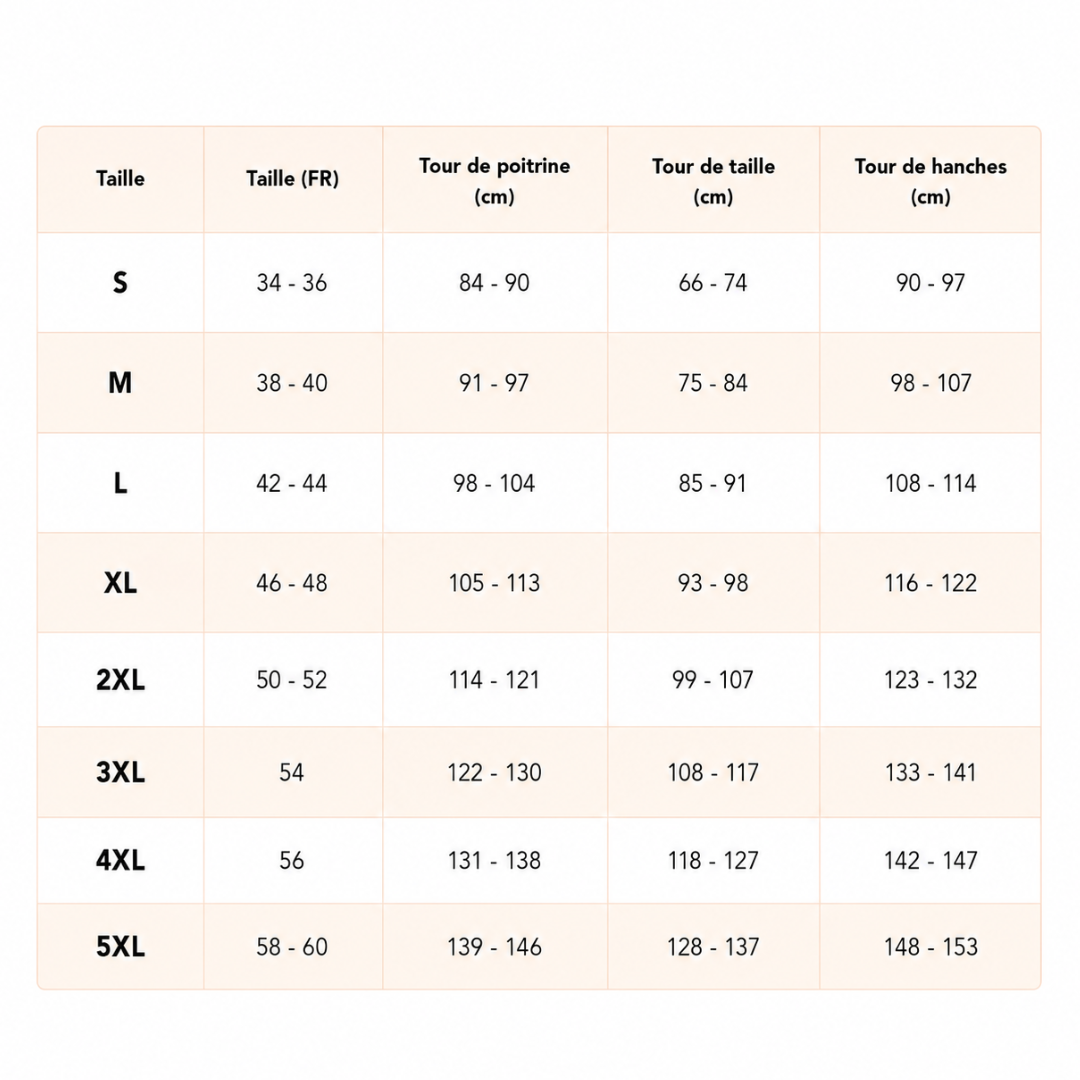Select the M size row label
The image size is (1080, 1080).
(121, 382)
